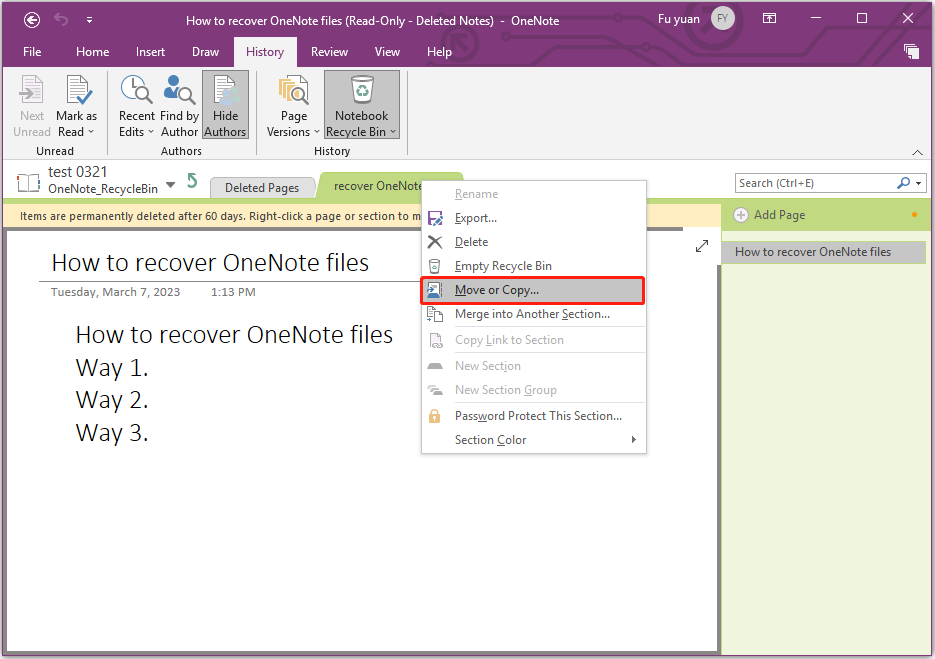Screen dimensions: 935x659
Task: Collapse the ribbon with the chevron
Action: point(917,153)
